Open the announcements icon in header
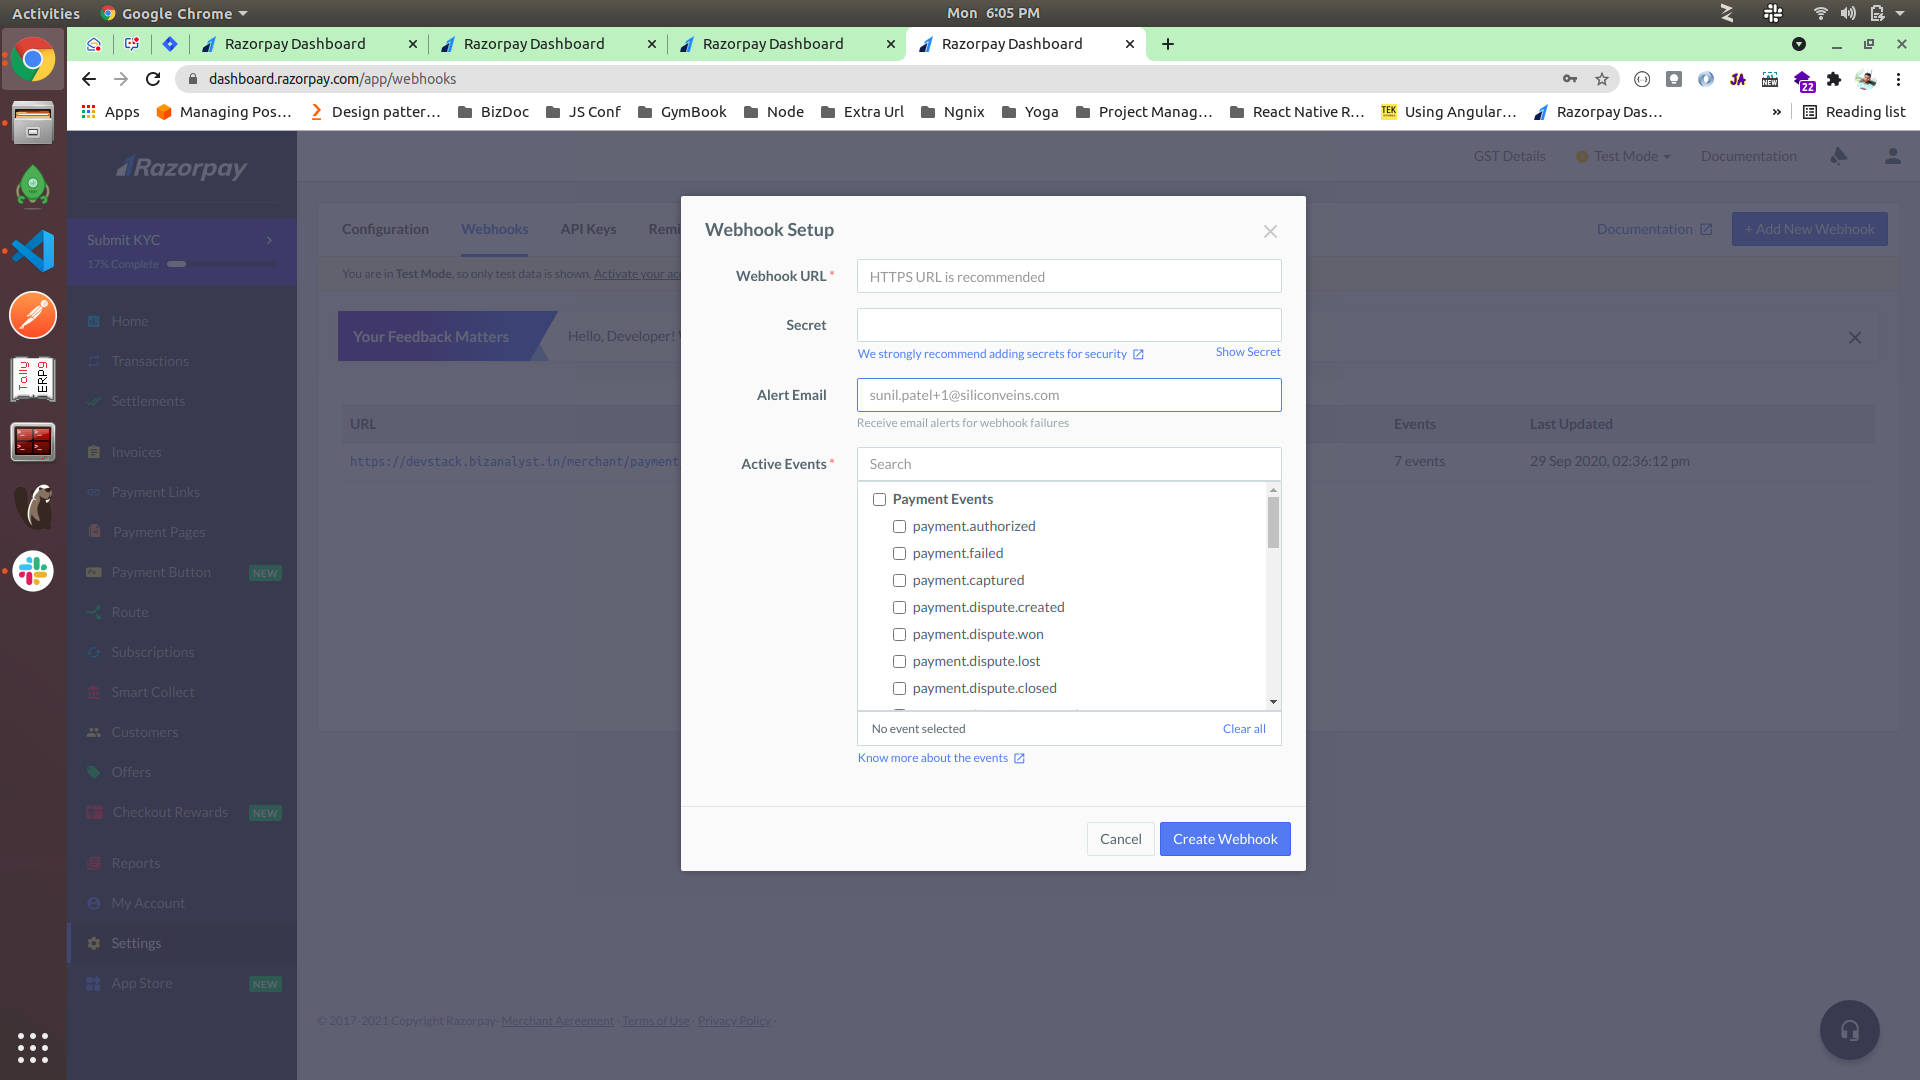Screen dimensions: 1920x1080 (x=1838, y=156)
